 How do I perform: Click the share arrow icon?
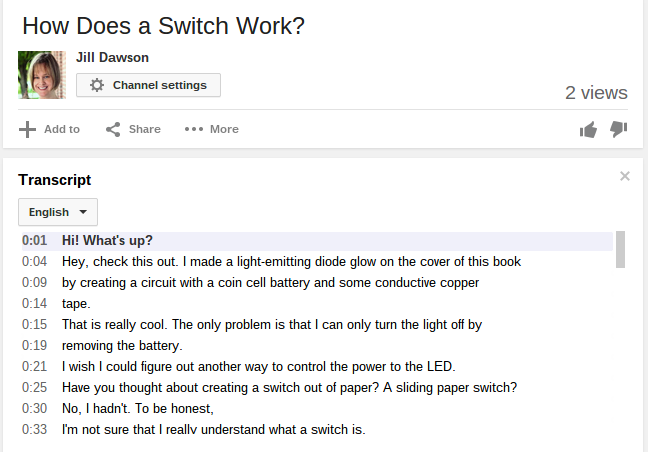click(113, 129)
